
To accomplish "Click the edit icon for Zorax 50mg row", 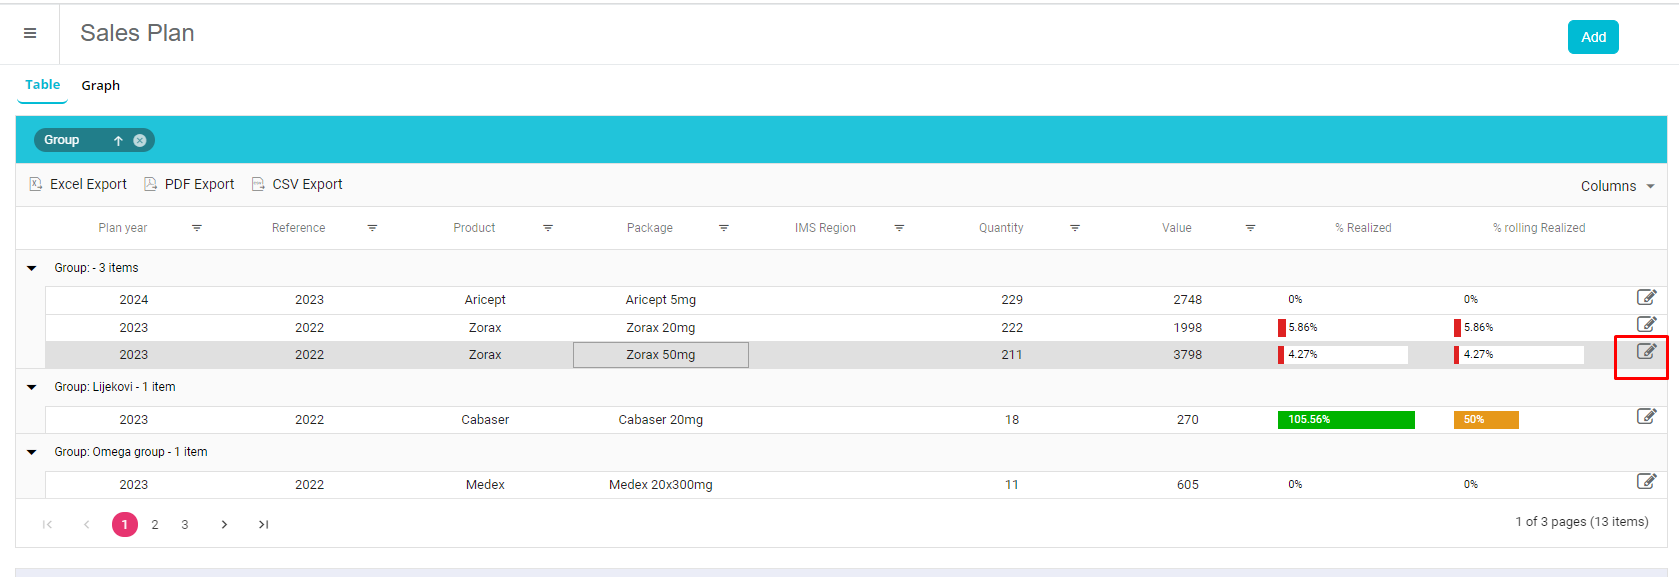I will 1646,352.
